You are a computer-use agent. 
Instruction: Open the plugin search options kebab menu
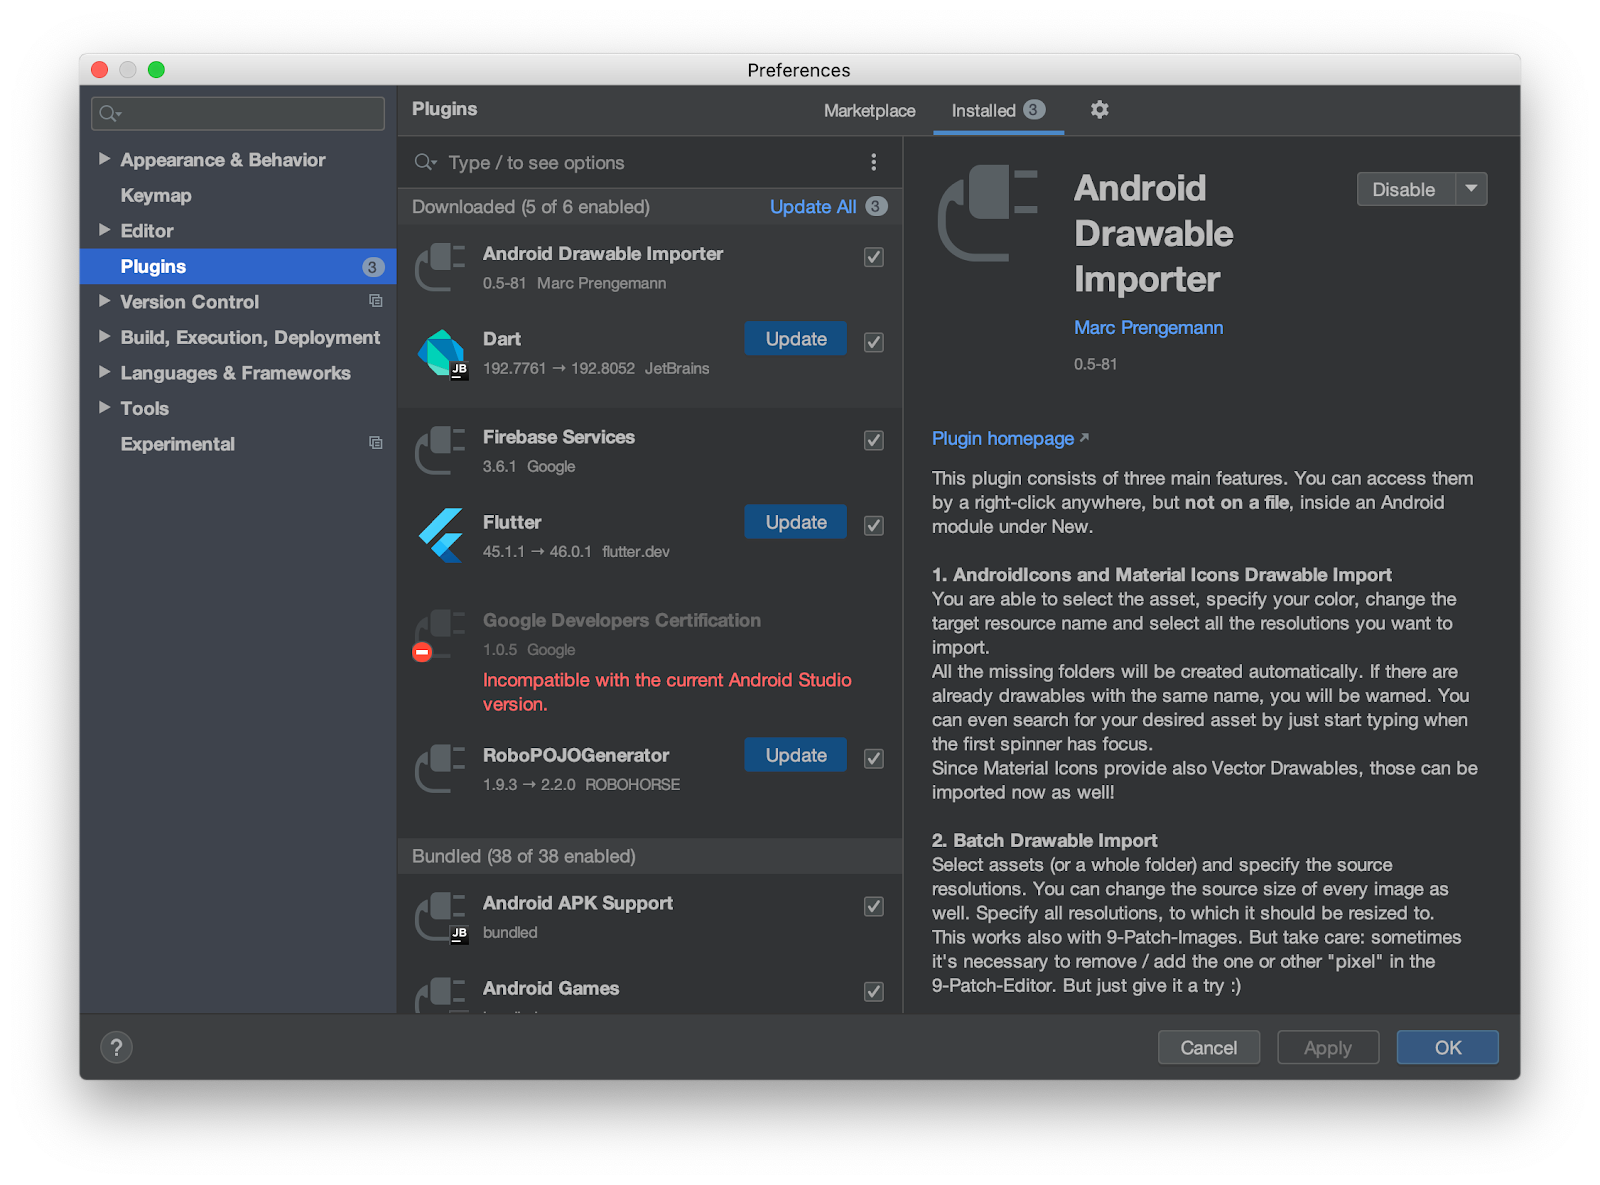pos(873,162)
